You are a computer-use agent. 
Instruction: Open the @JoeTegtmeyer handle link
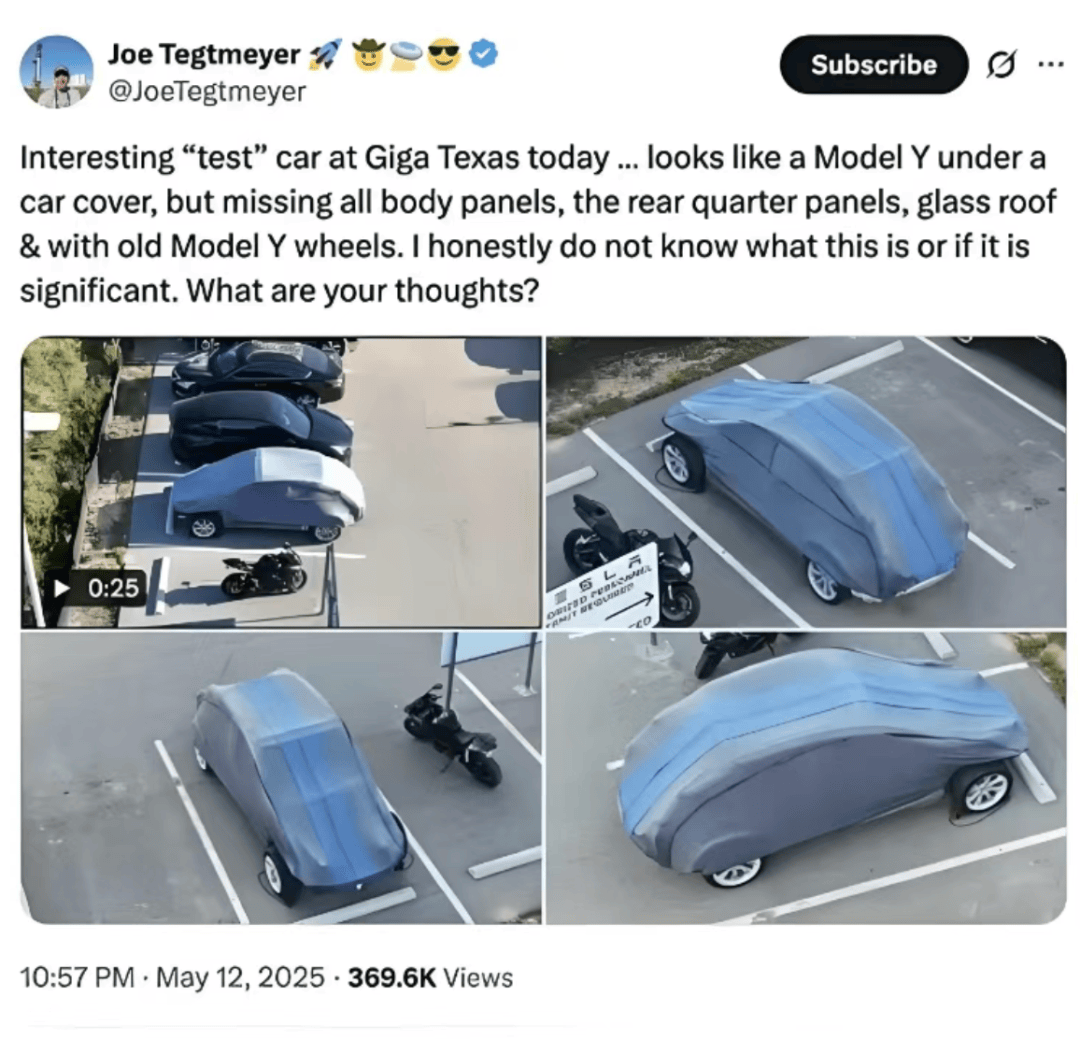[x=207, y=91]
